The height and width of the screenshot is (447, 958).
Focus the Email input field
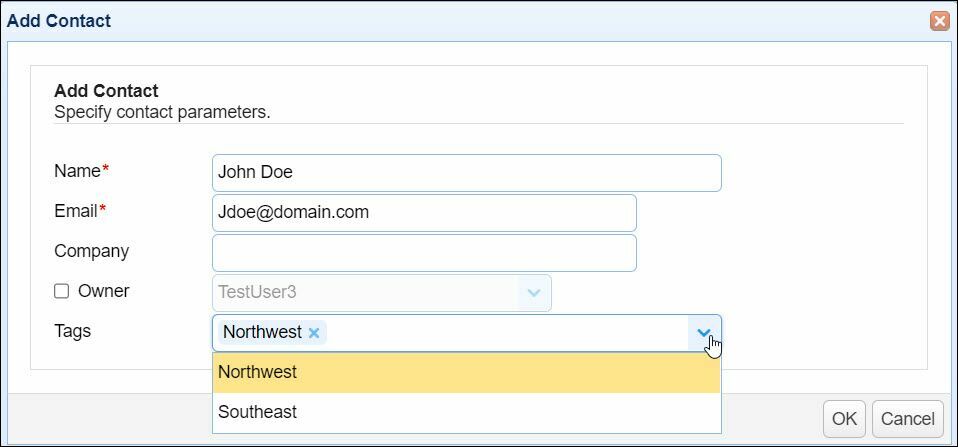pyautogui.click(x=424, y=213)
